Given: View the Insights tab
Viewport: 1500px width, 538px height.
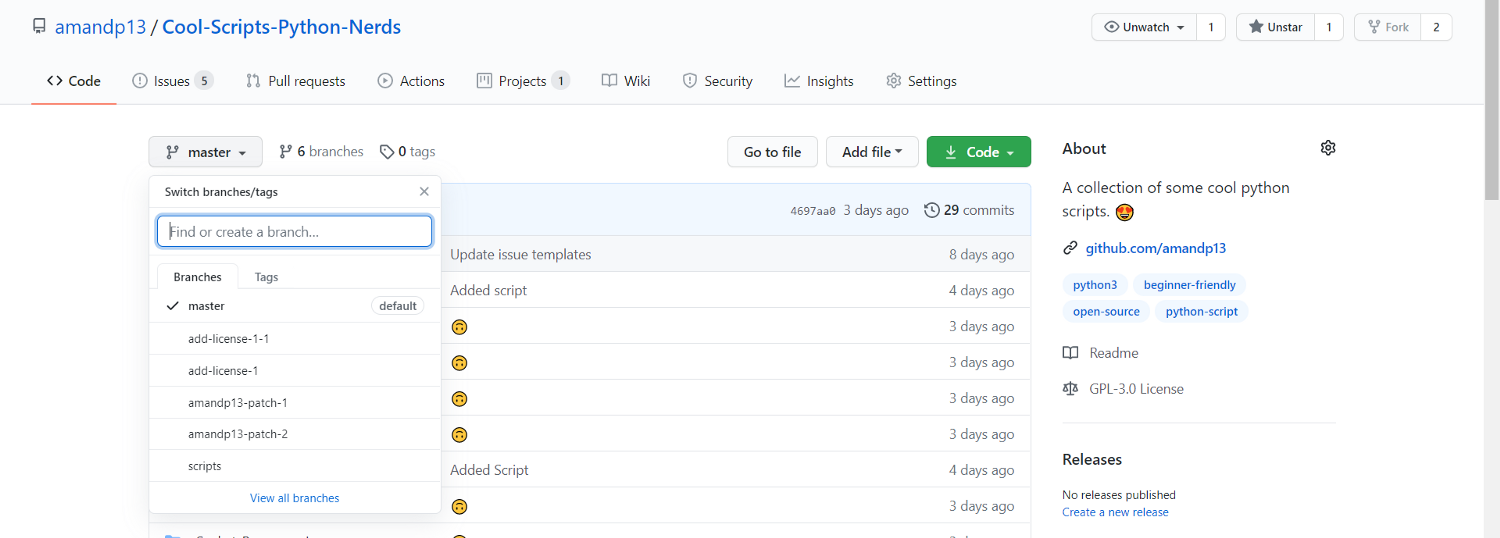Looking at the screenshot, I should click(819, 81).
